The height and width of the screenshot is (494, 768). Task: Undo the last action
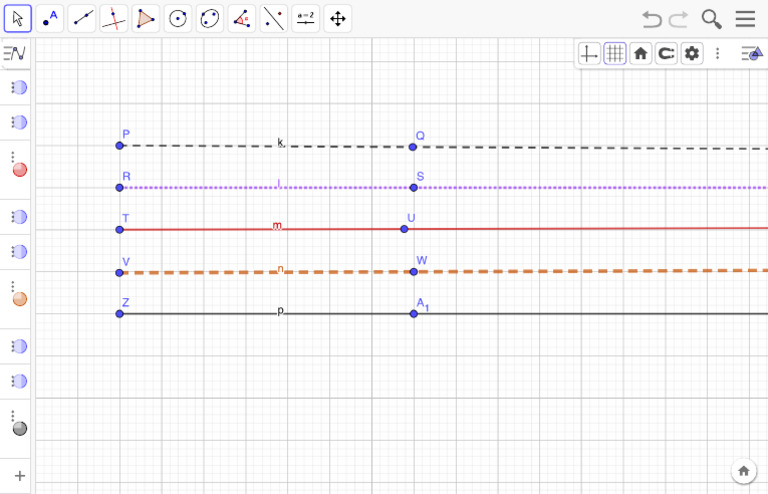652,19
